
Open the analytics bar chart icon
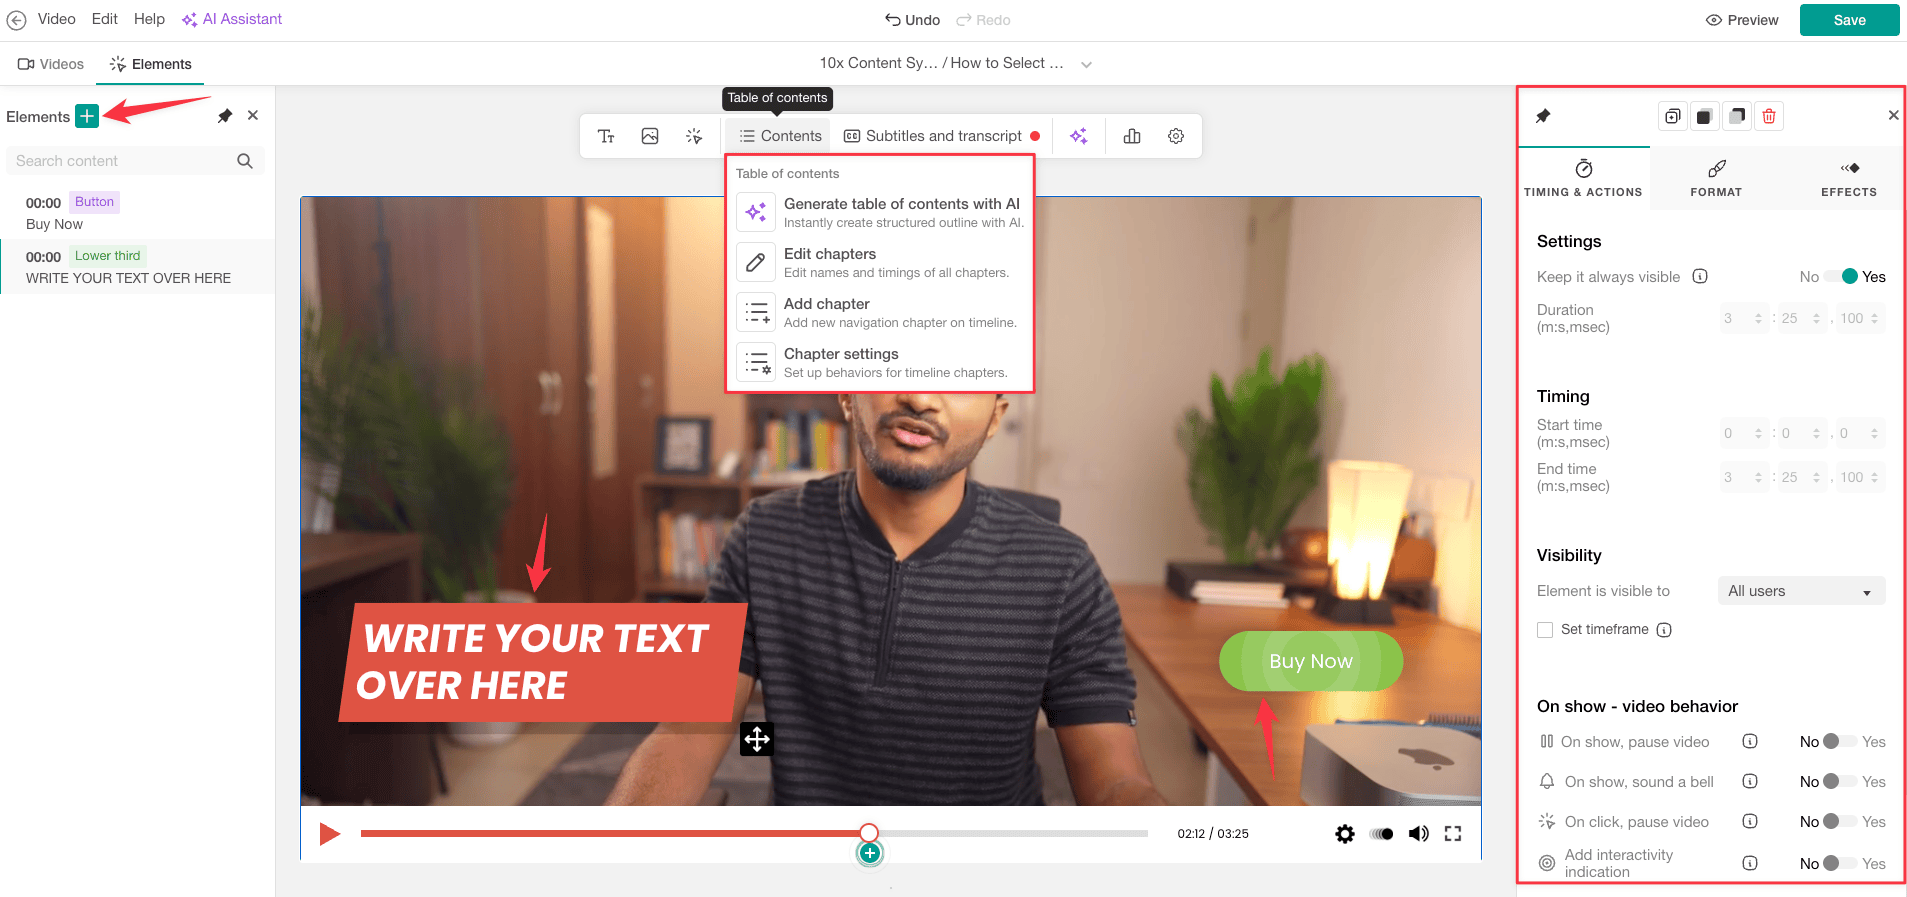(x=1132, y=136)
